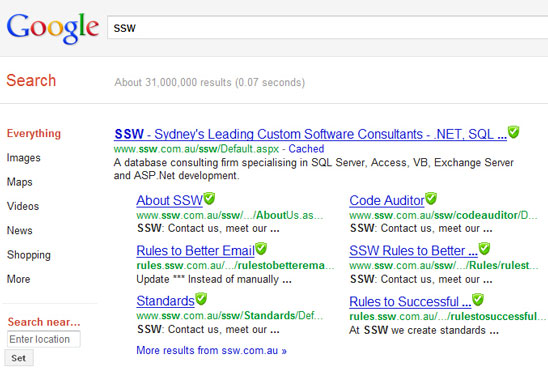The image size is (548, 370).
Task: Click in the search box containing ssw
Action: pos(327,28)
